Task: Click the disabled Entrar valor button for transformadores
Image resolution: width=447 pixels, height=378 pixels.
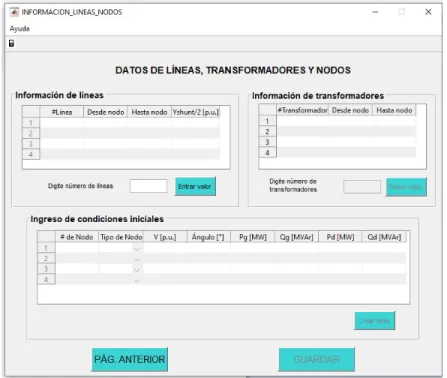Action: coord(406,187)
